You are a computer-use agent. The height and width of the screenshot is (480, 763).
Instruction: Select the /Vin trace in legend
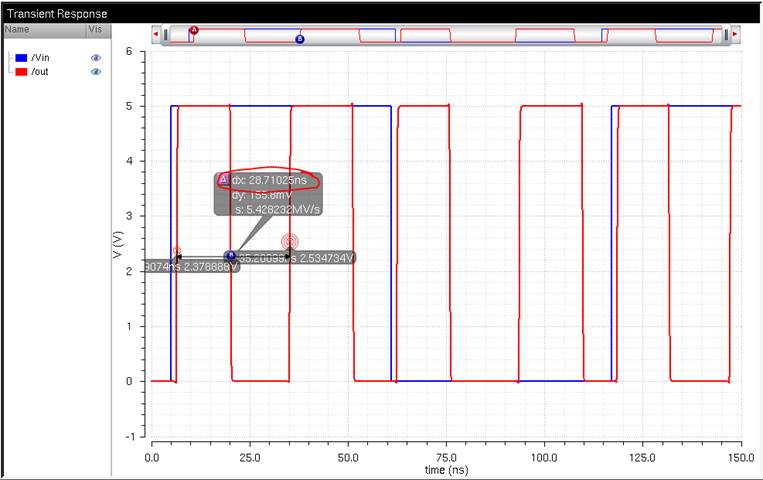point(44,59)
